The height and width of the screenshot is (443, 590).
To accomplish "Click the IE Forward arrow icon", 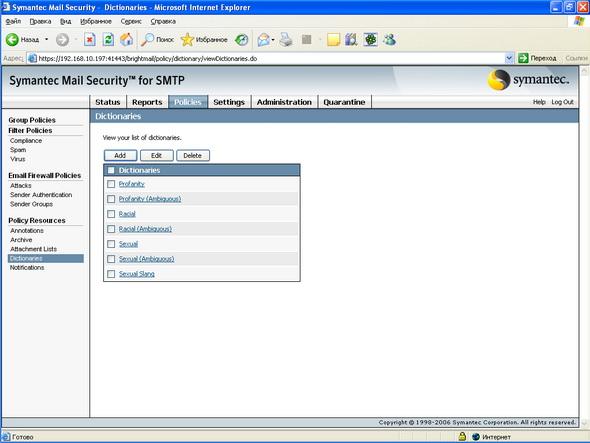I will (x=62, y=40).
